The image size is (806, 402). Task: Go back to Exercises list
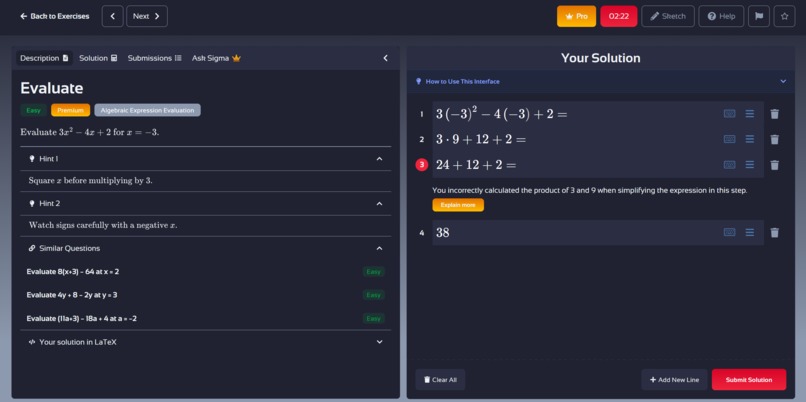pos(54,16)
